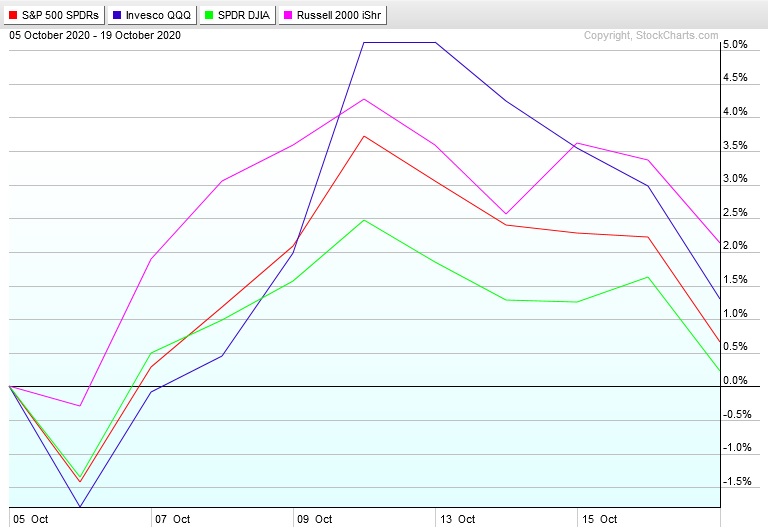Click the 1.5% axis label

735,280
